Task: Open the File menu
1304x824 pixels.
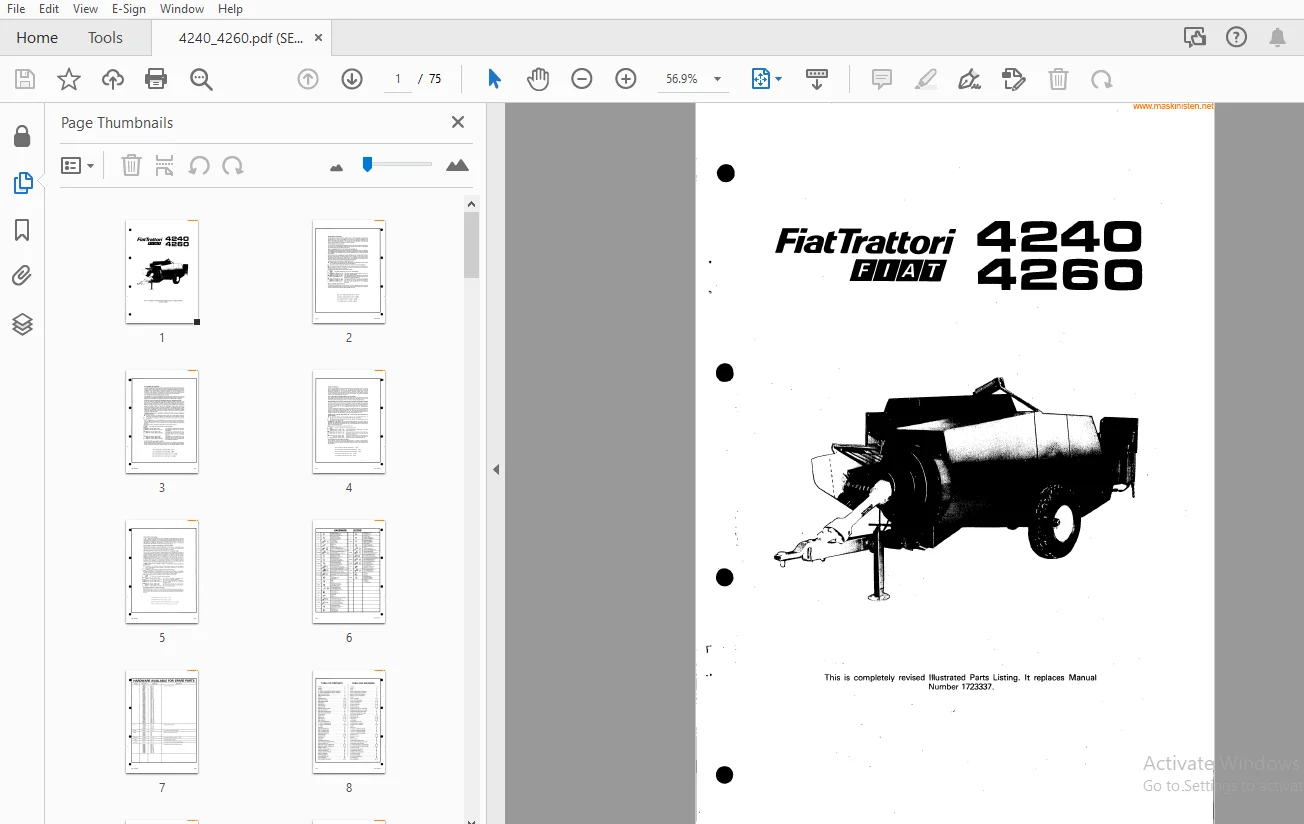Action: point(16,9)
